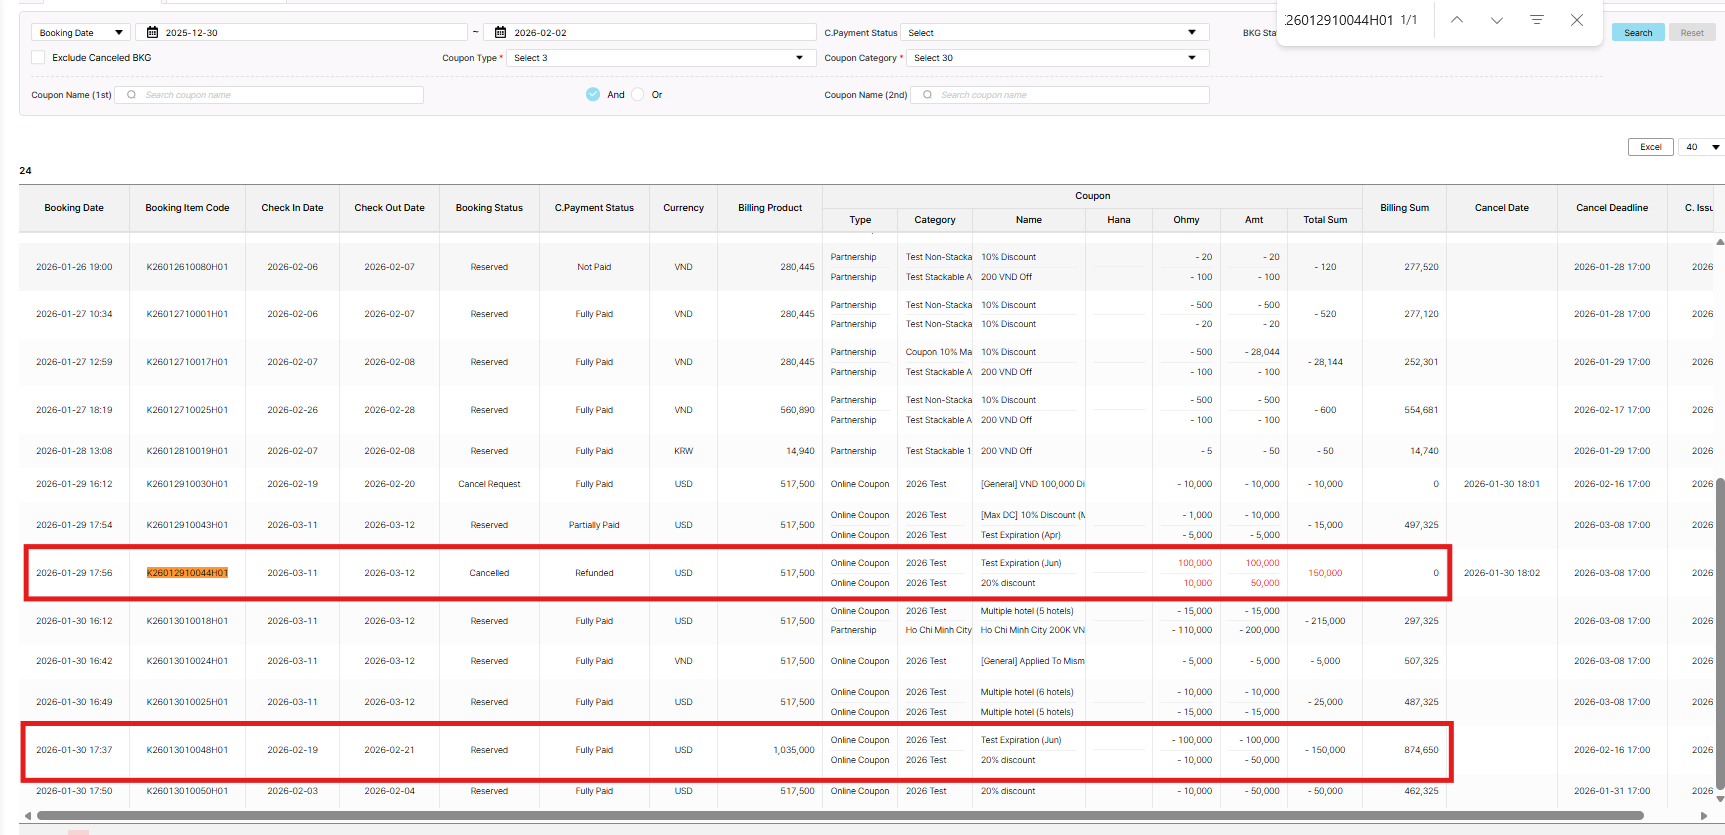The image size is (1725, 835).
Task: Export results with Excel button
Action: click(x=1650, y=147)
